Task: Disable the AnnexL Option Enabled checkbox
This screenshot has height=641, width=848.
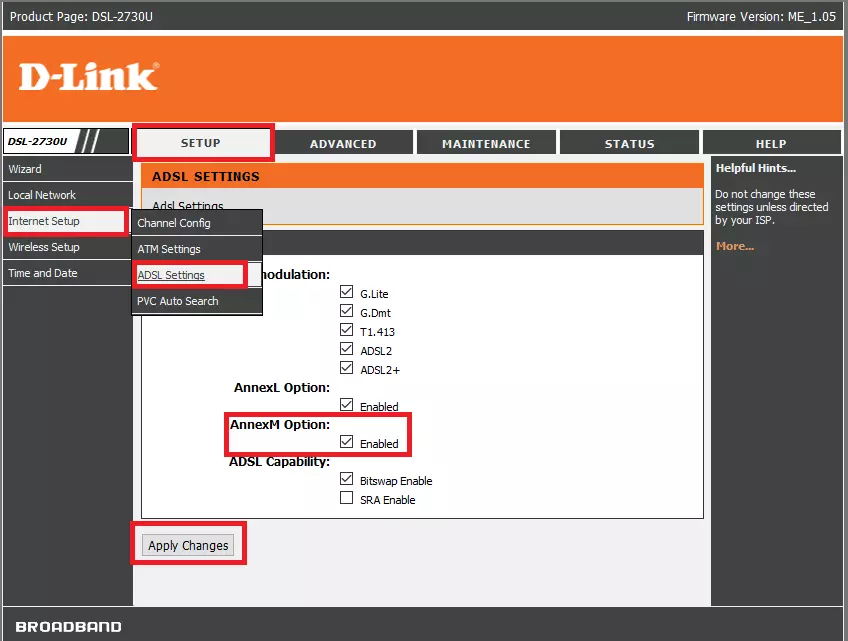Action: coord(347,405)
